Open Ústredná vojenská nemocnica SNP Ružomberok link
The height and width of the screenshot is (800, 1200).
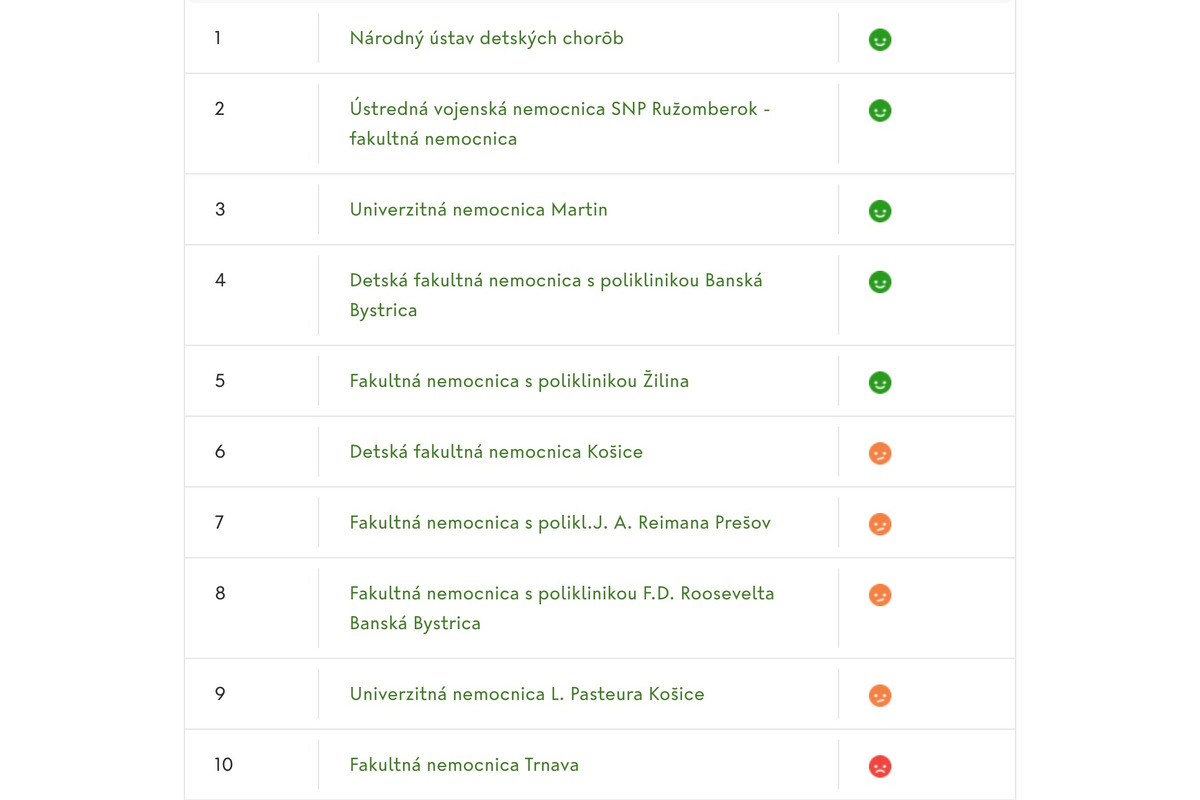(x=559, y=109)
